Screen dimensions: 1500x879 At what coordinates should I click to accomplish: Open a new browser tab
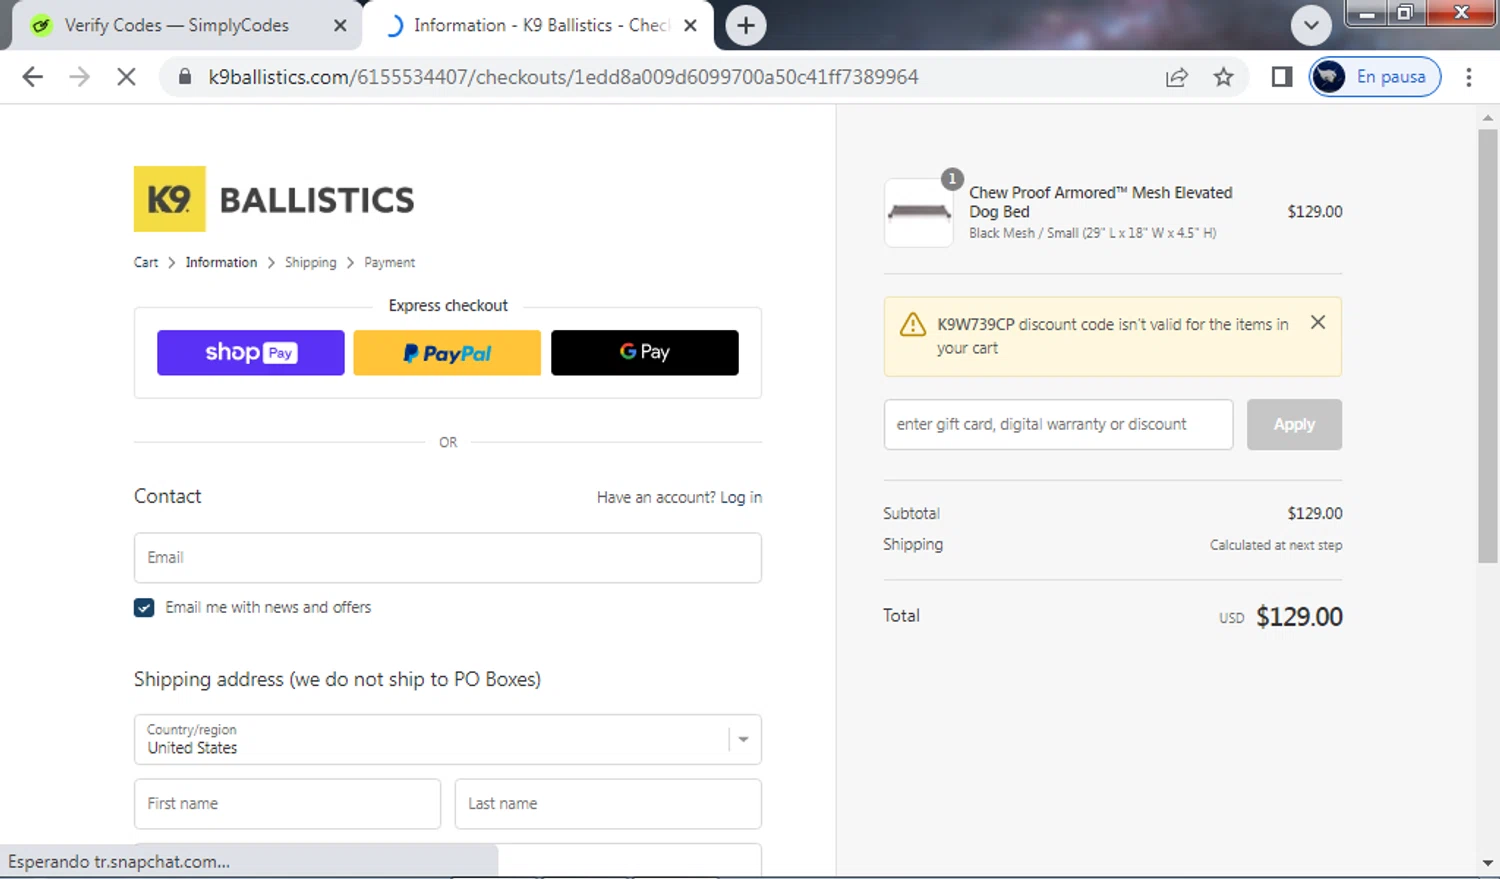(x=745, y=25)
